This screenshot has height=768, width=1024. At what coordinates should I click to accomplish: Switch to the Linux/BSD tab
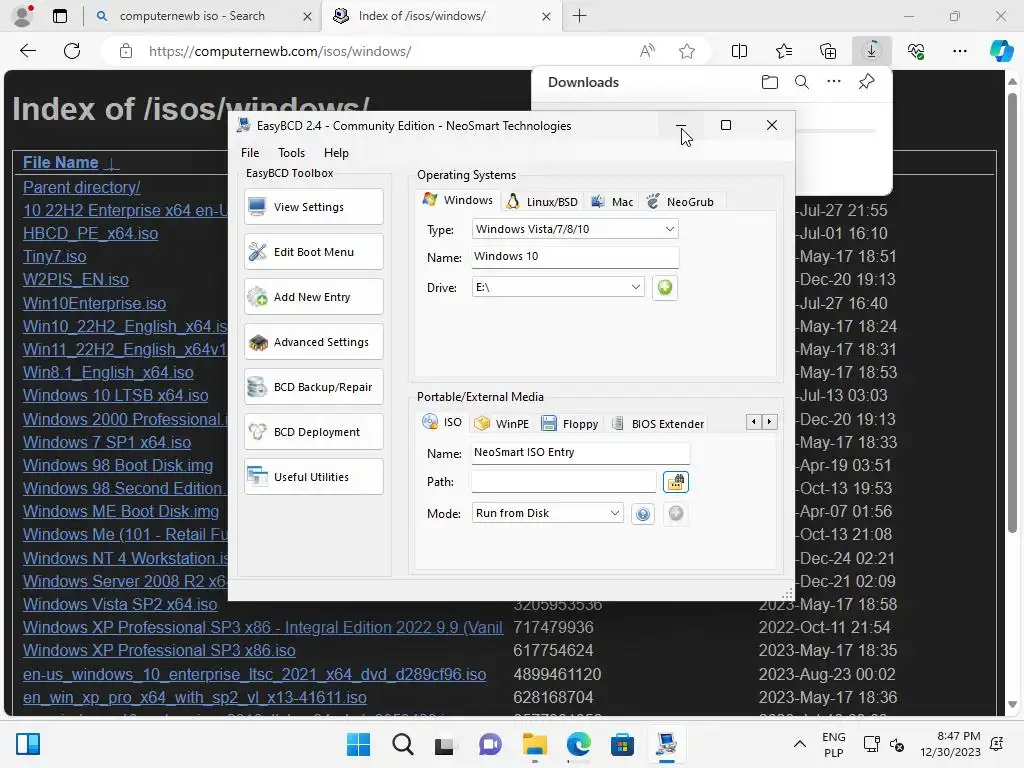(543, 202)
